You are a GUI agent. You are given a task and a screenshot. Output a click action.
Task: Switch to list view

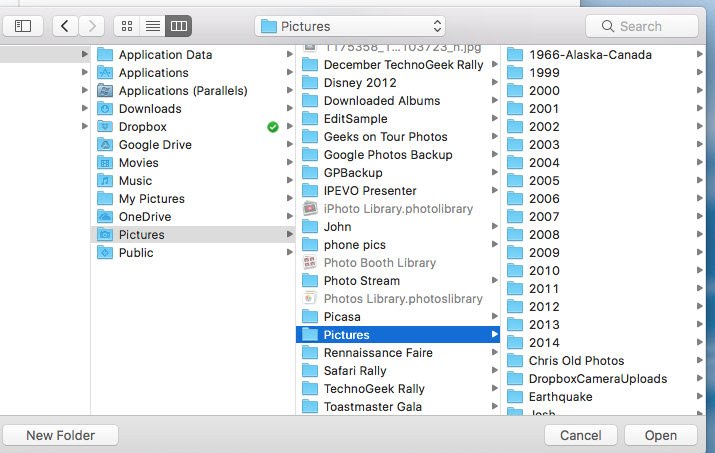pyautogui.click(x=153, y=26)
